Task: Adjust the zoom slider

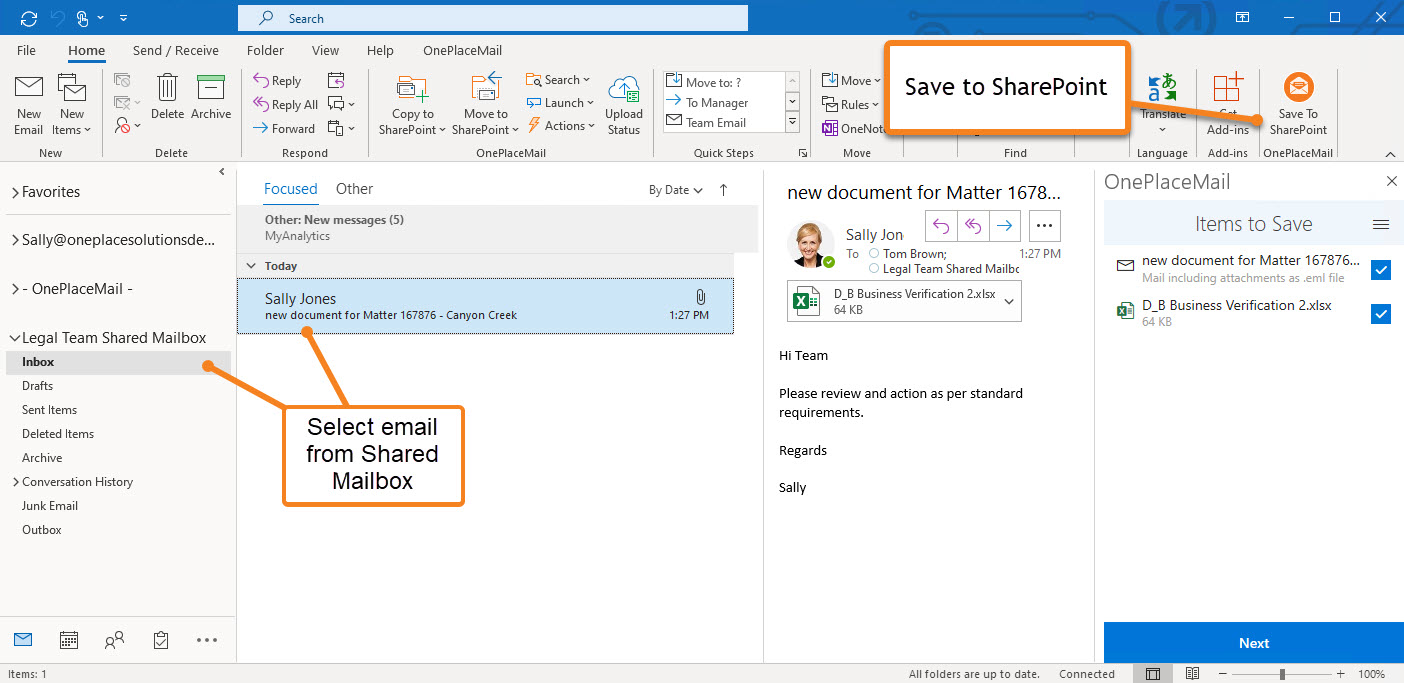Action: 1281,674
